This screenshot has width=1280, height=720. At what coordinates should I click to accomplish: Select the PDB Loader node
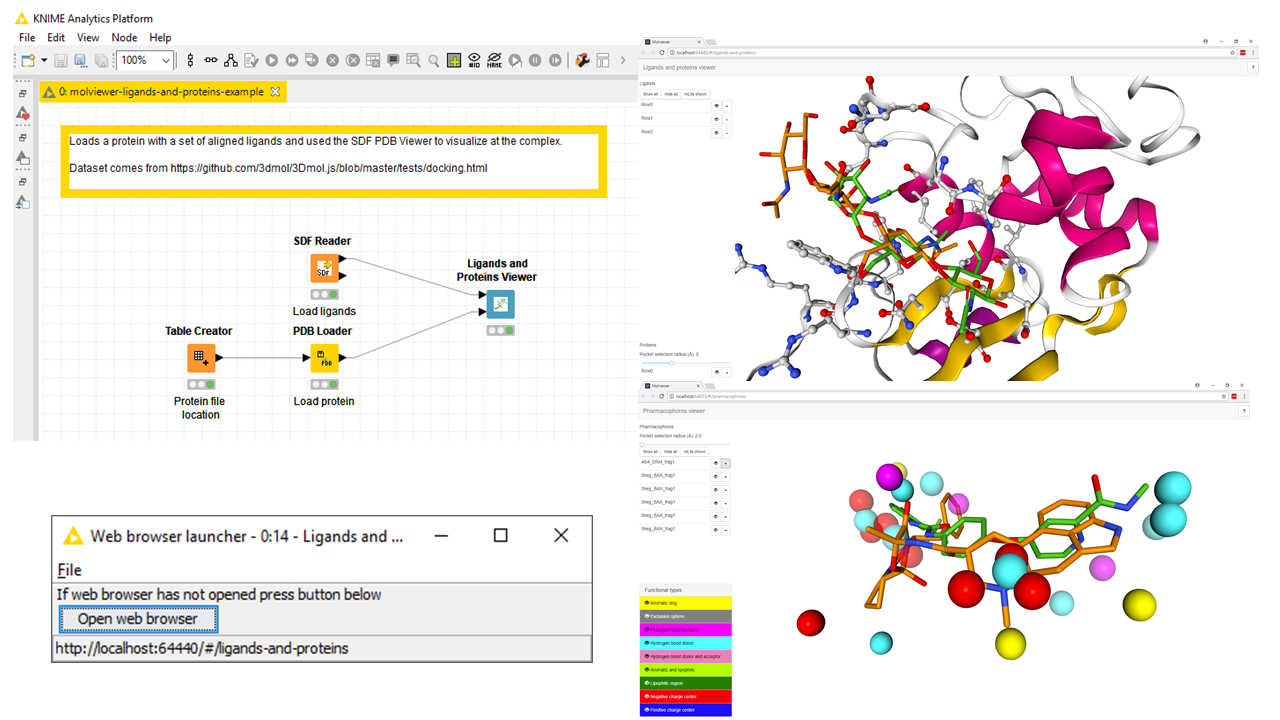point(324,358)
